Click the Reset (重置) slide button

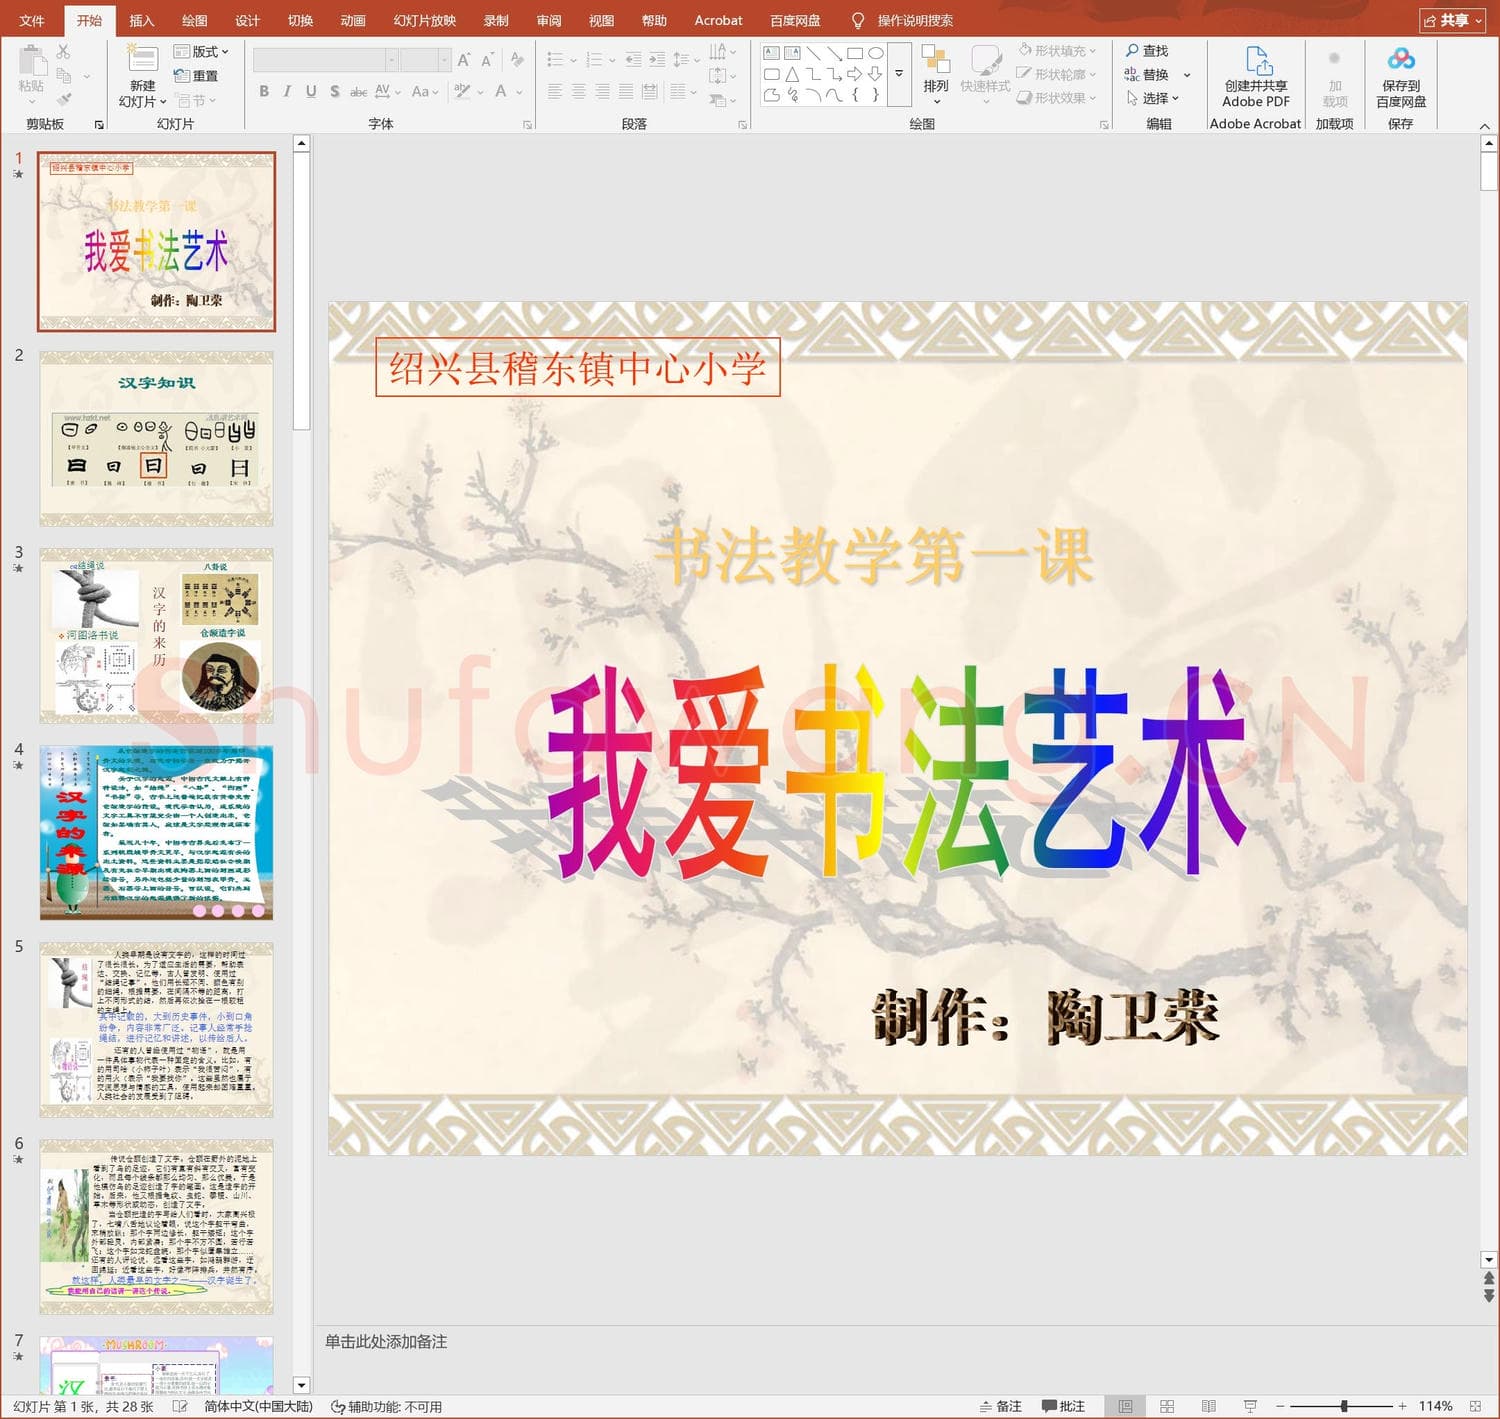[x=196, y=76]
